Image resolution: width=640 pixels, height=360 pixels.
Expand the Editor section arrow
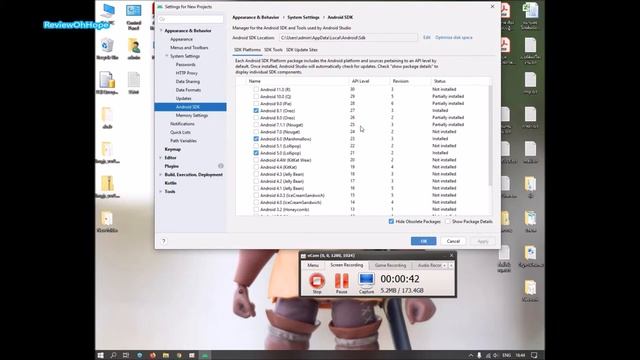click(161, 158)
